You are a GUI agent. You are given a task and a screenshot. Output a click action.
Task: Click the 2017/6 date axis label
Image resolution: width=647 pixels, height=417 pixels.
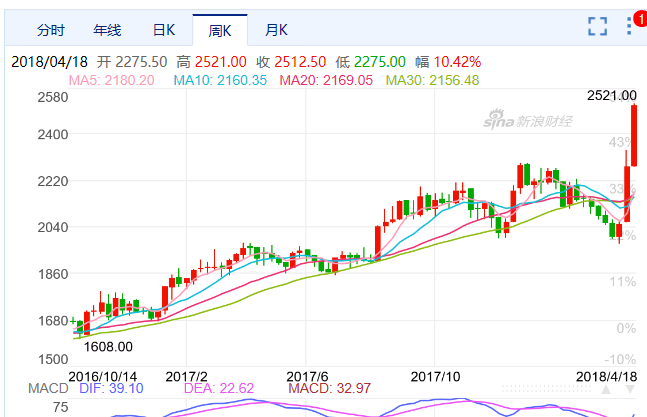click(301, 375)
